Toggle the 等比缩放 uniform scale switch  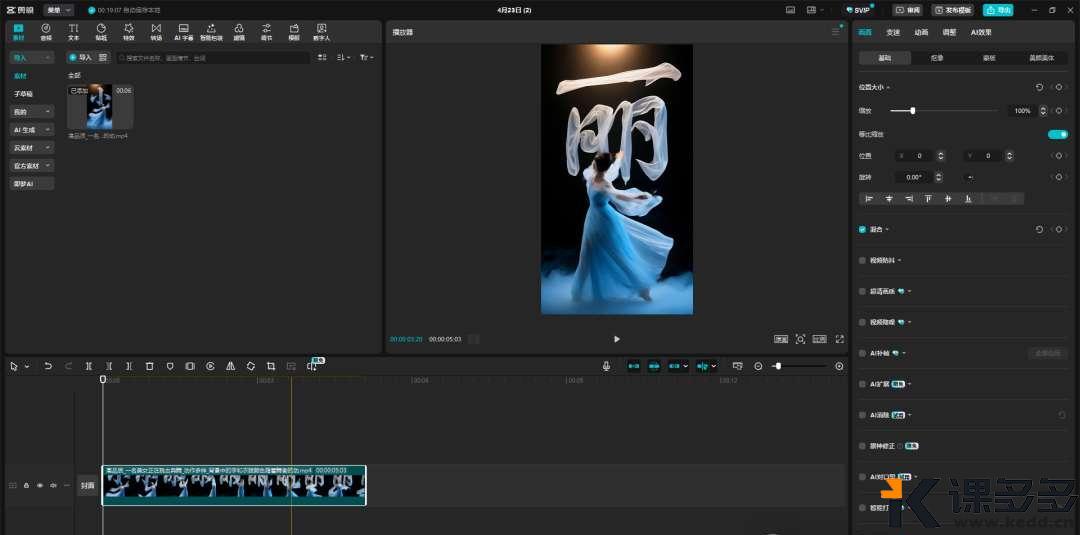click(x=1057, y=134)
